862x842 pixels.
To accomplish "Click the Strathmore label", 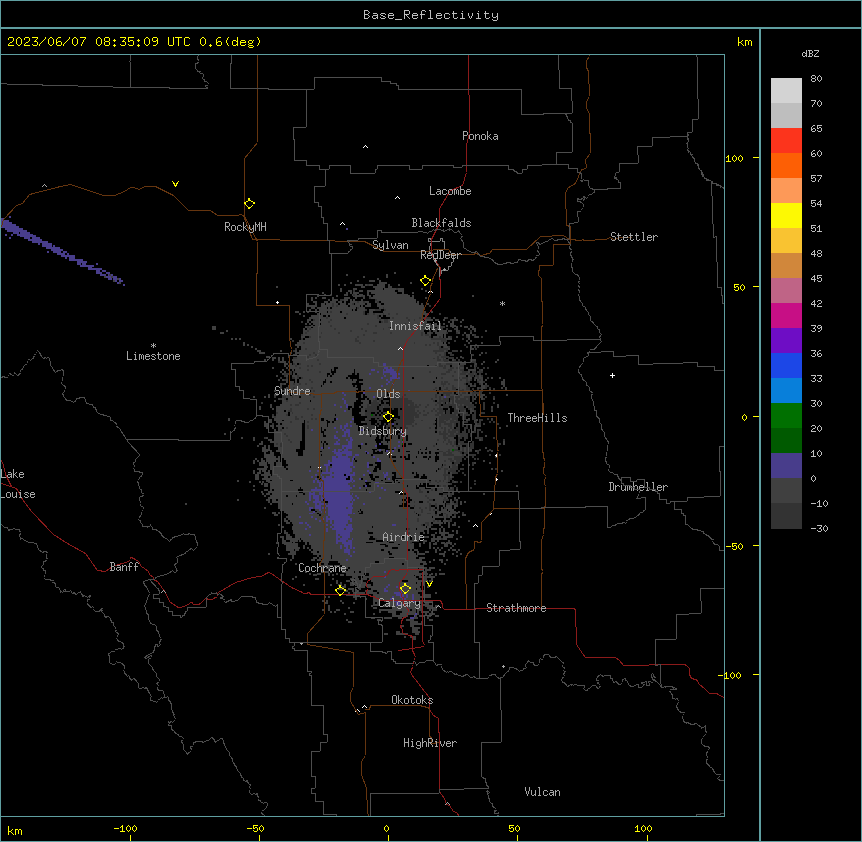I will pyautogui.click(x=516, y=608).
